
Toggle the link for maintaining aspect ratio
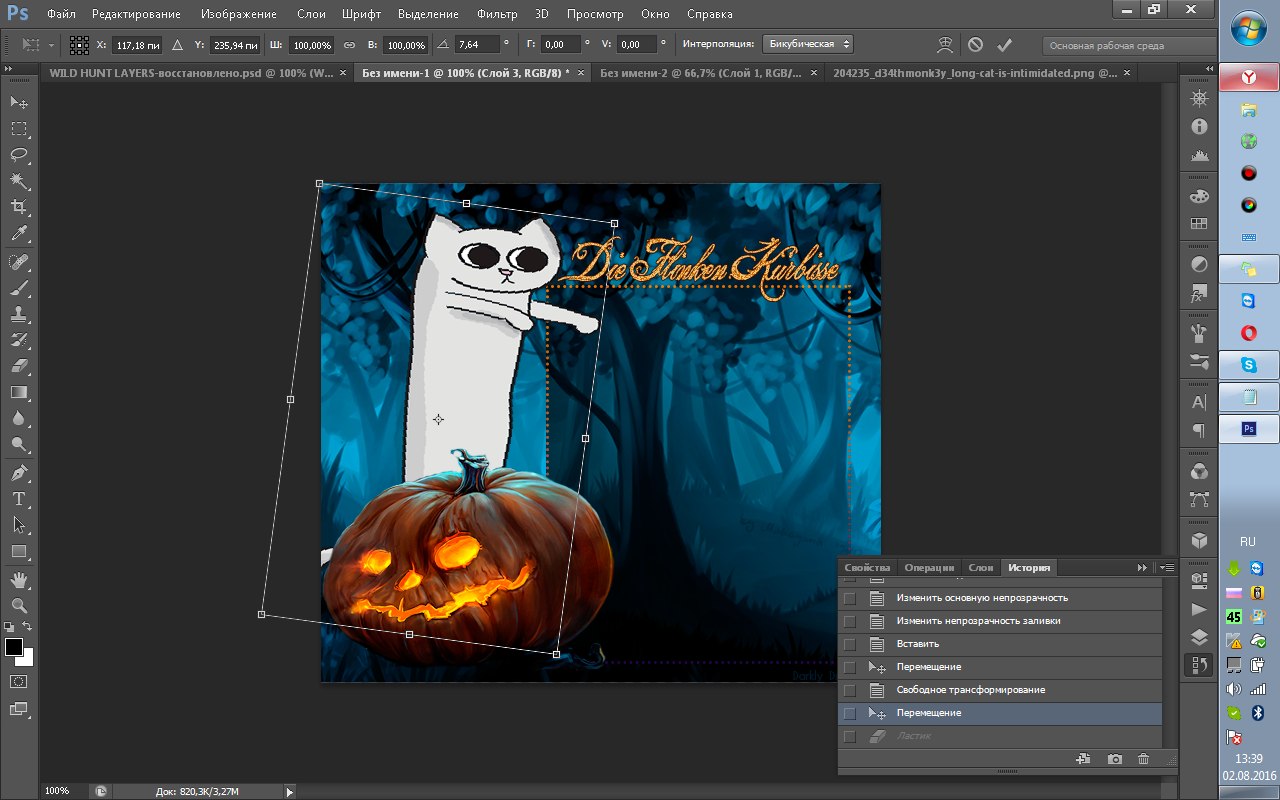pyautogui.click(x=349, y=45)
